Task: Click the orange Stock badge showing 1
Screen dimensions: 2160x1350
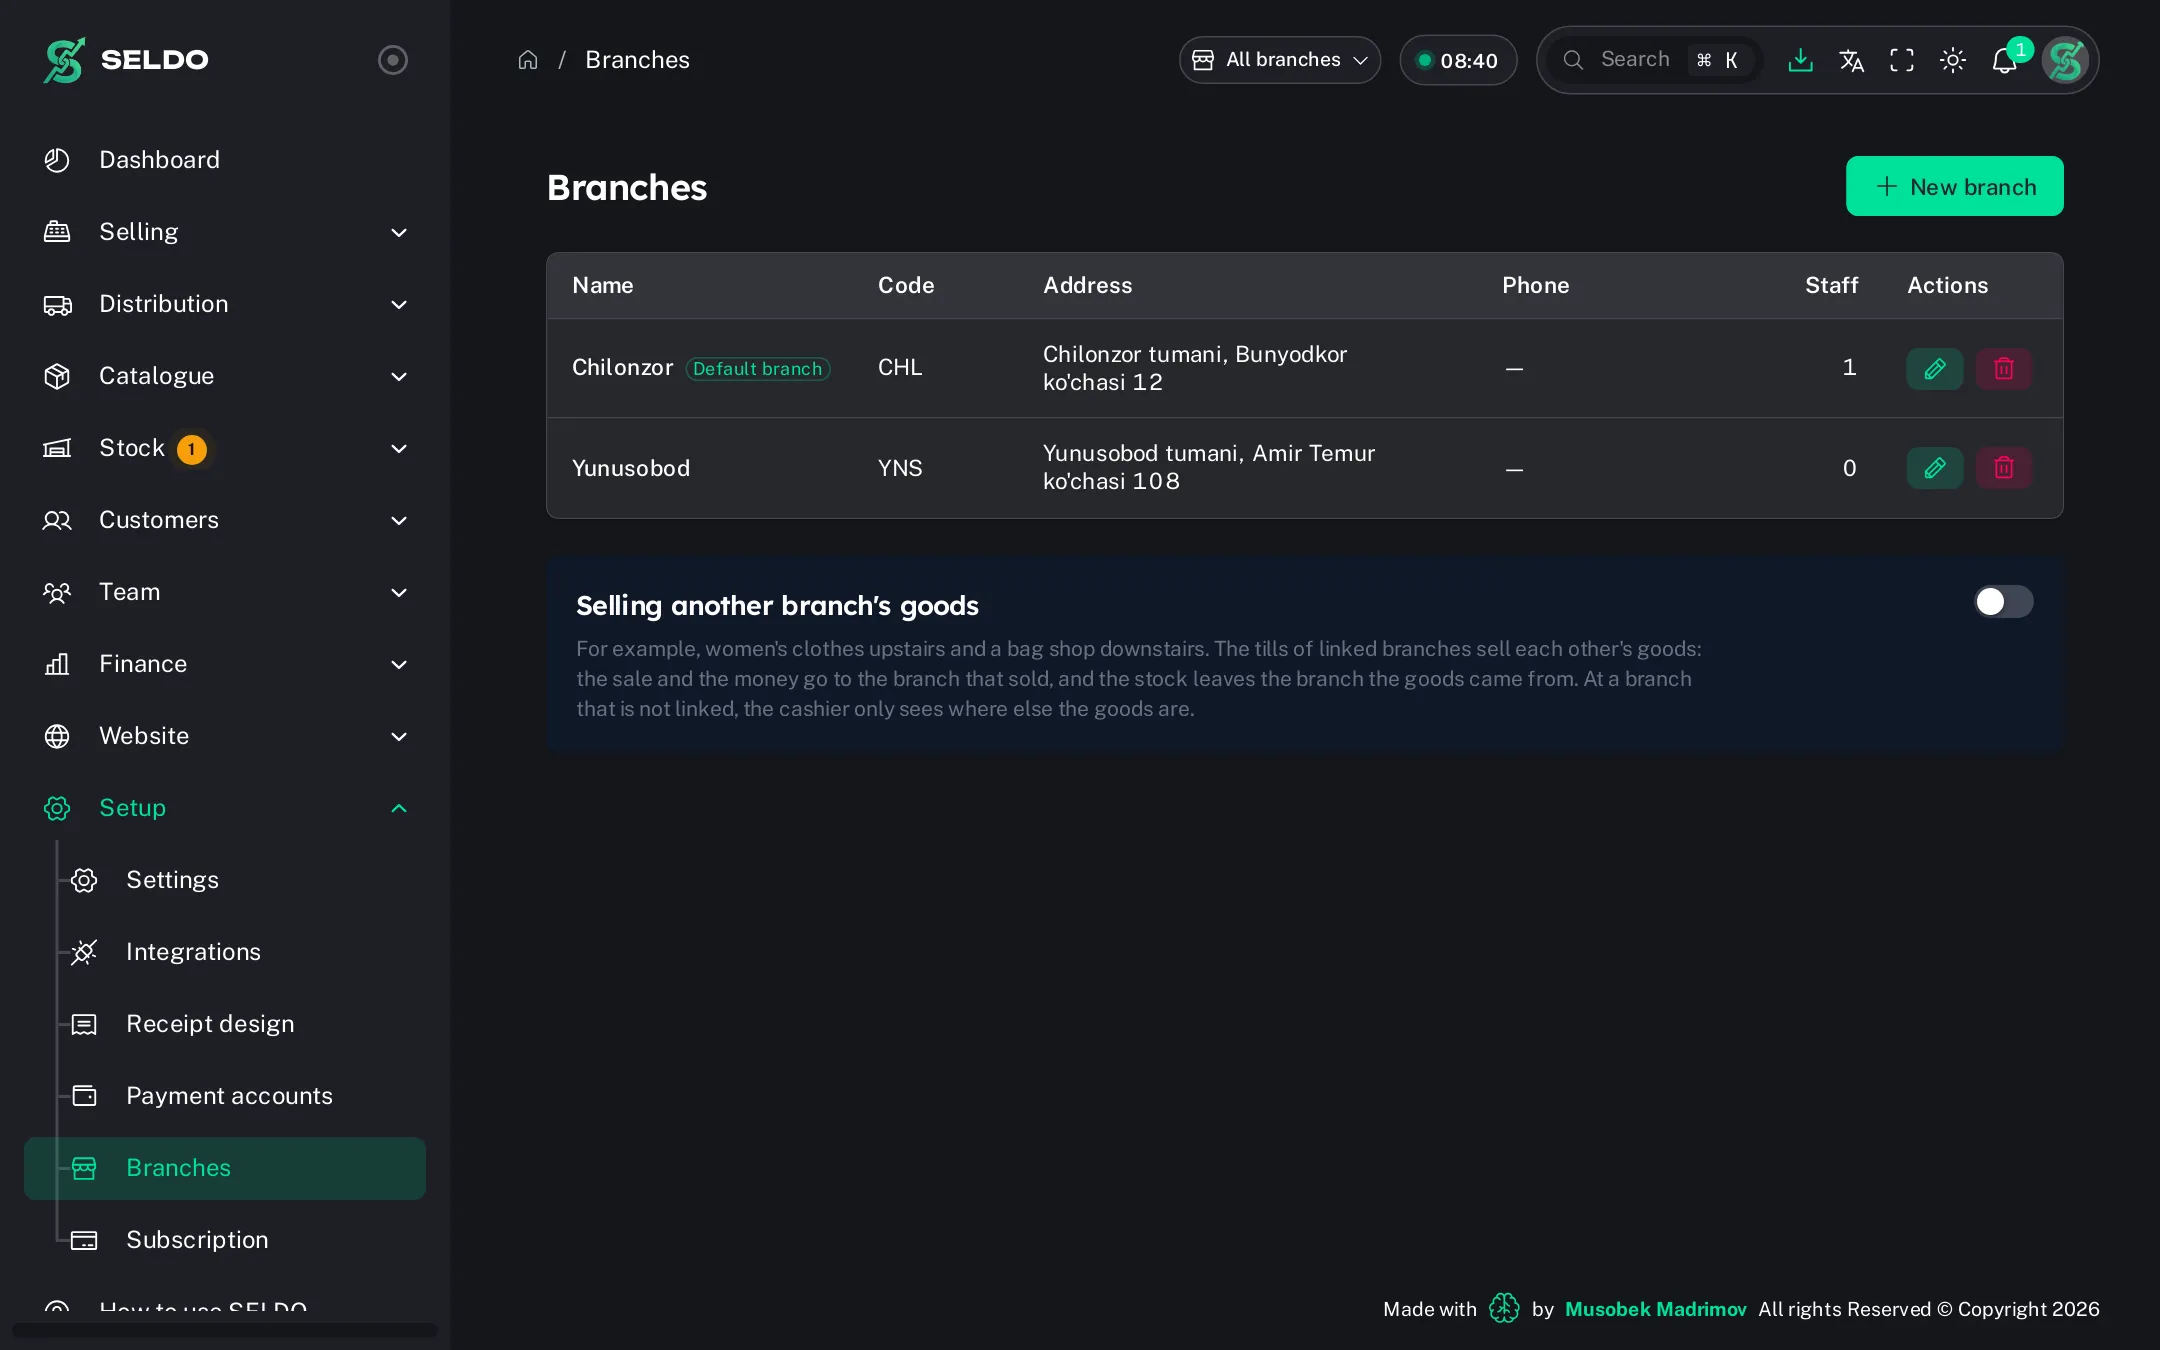Action: (192, 449)
